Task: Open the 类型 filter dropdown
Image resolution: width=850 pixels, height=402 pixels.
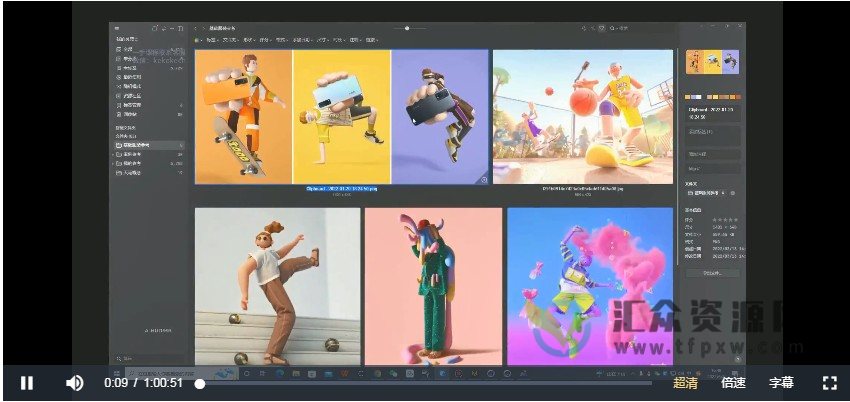Action: (281, 40)
